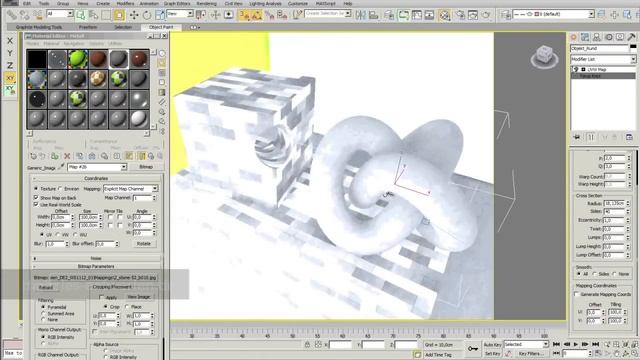Open the Modify command panel tab
Image resolution: width=640 pixels, height=360 pixels.
585,37
